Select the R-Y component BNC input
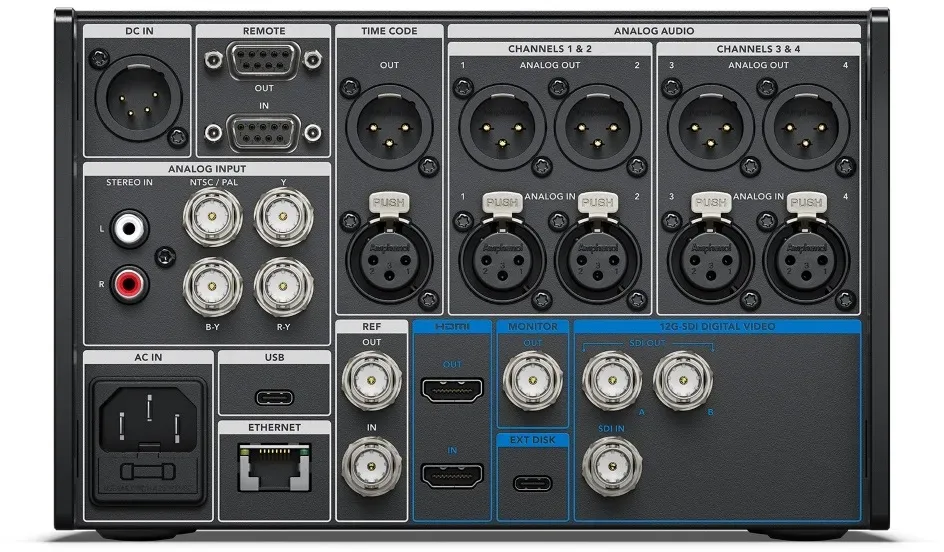This screenshot has width=944, height=552. (283, 287)
